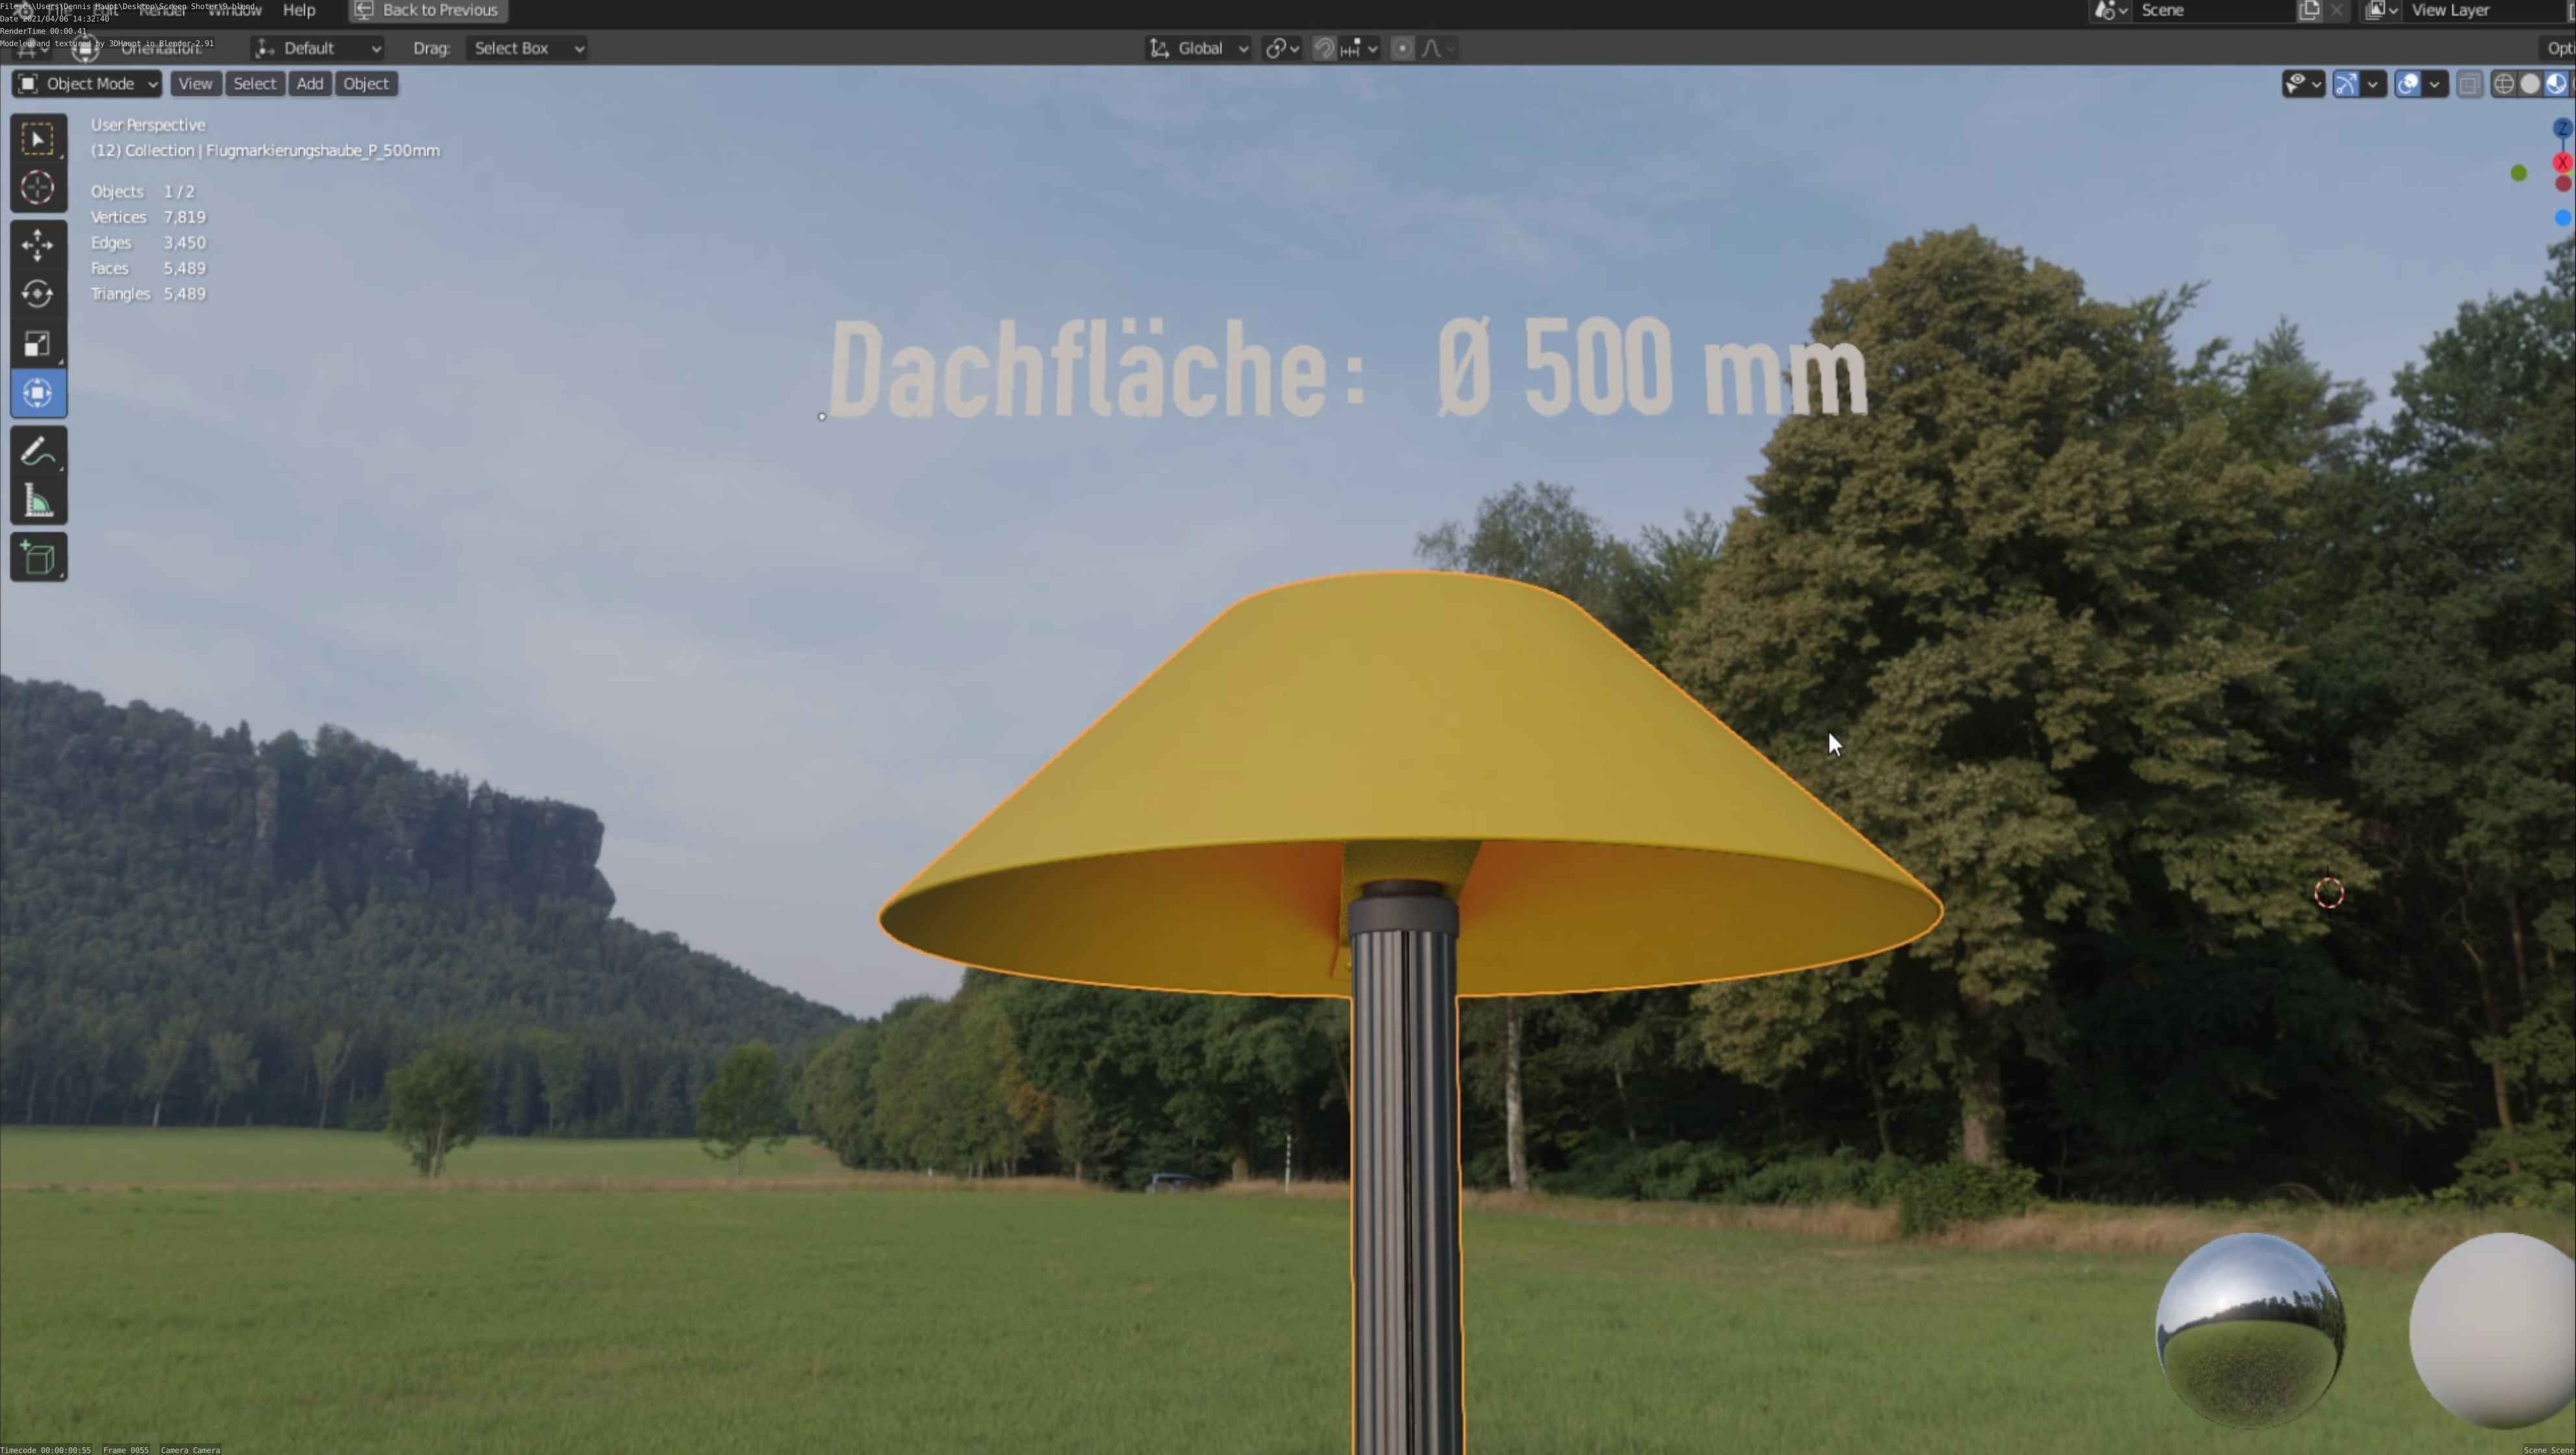Toggle X-ray view
Image resolution: width=2576 pixels, height=1455 pixels.
pyautogui.click(x=2469, y=84)
